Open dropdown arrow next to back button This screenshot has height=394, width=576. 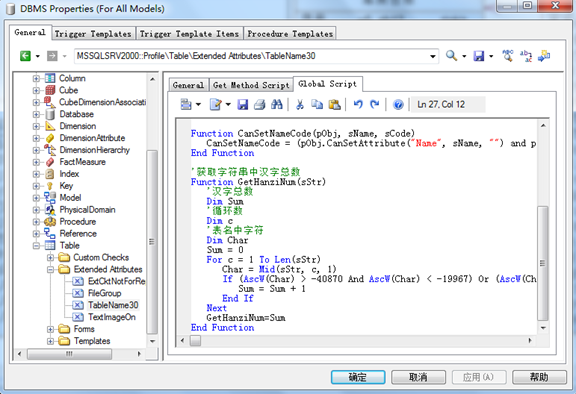[37, 57]
